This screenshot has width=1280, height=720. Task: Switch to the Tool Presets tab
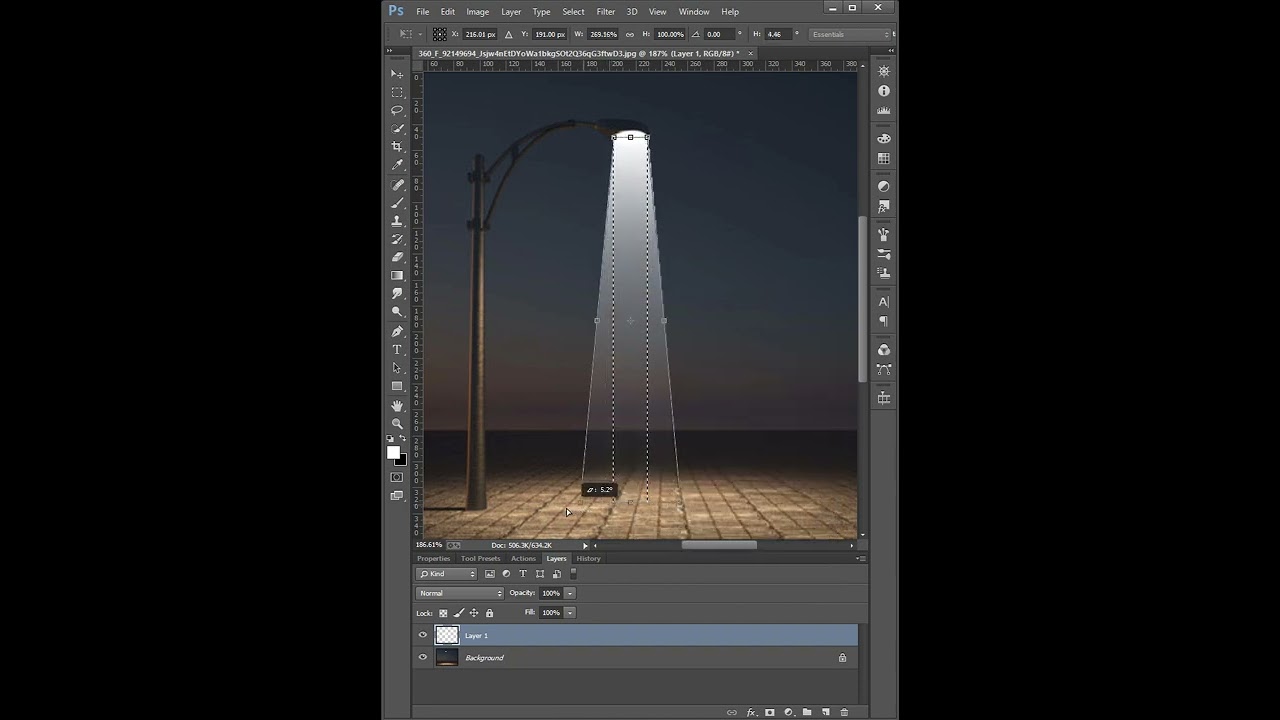click(x=480, y=558)
